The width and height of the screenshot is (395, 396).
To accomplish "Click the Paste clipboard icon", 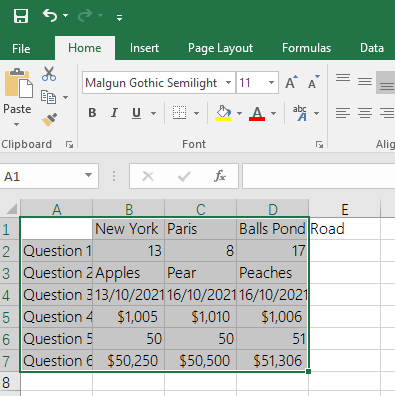I will click(x=18, y=83).
